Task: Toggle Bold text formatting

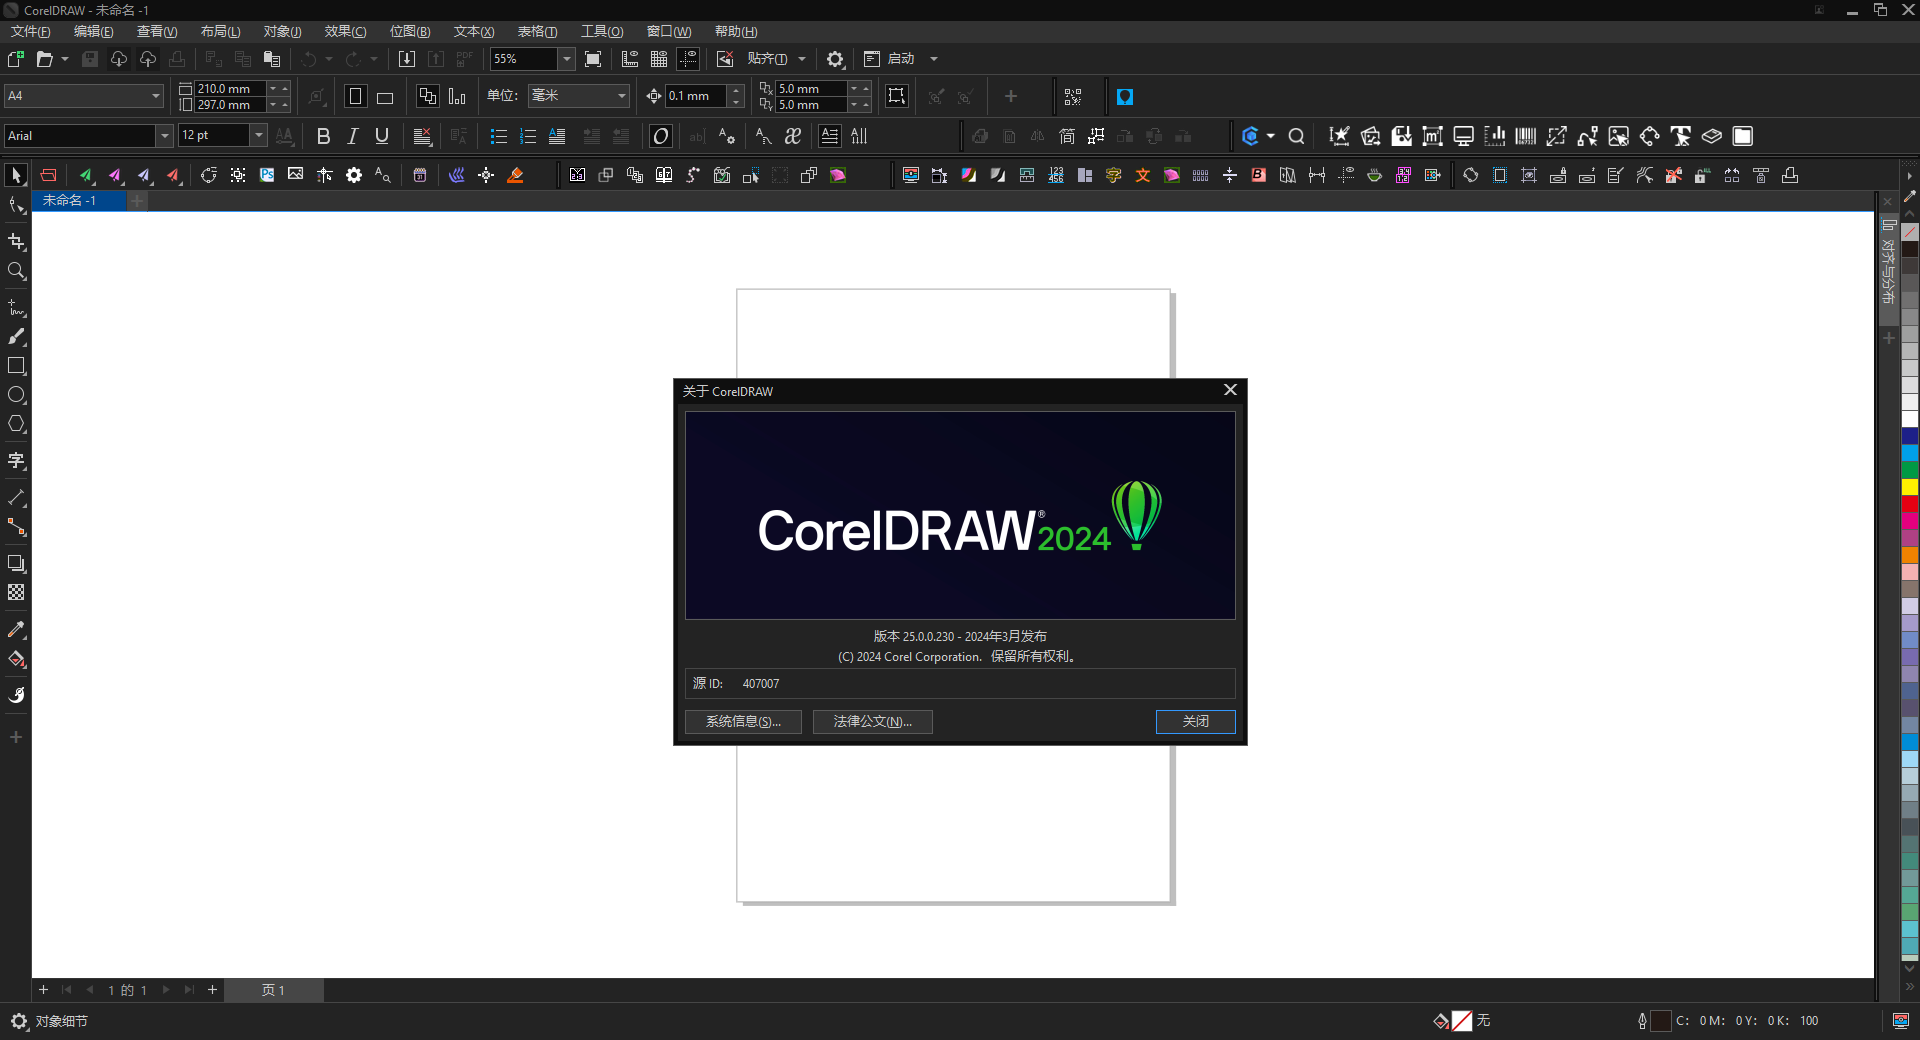Action: [323, 136]
